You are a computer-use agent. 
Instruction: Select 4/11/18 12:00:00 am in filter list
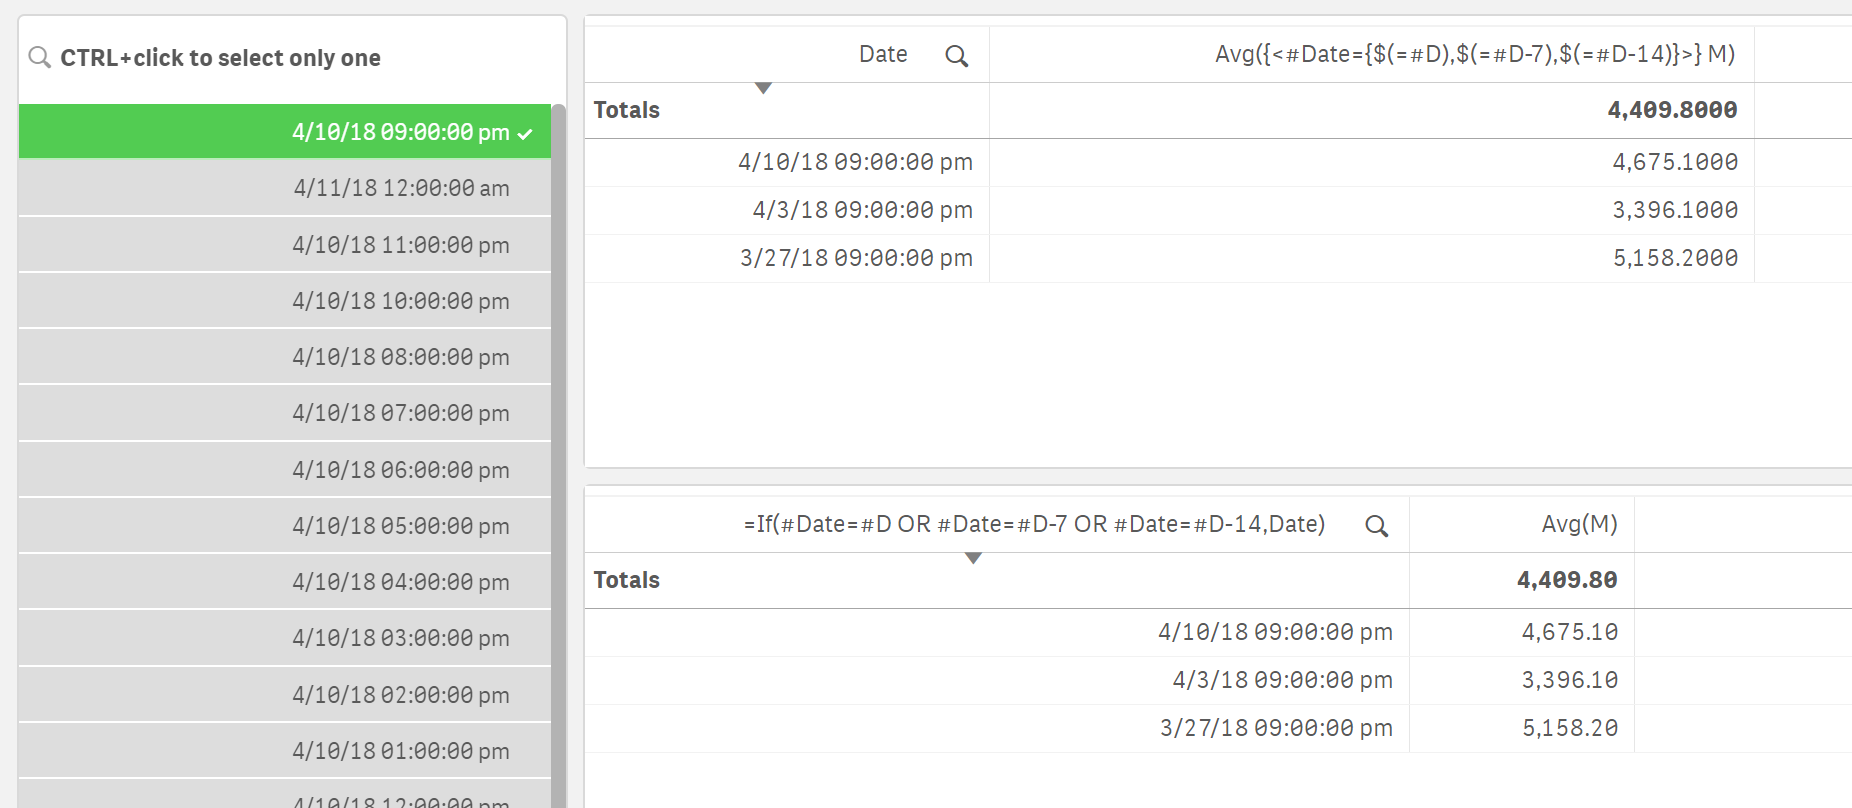coord(285,188)
